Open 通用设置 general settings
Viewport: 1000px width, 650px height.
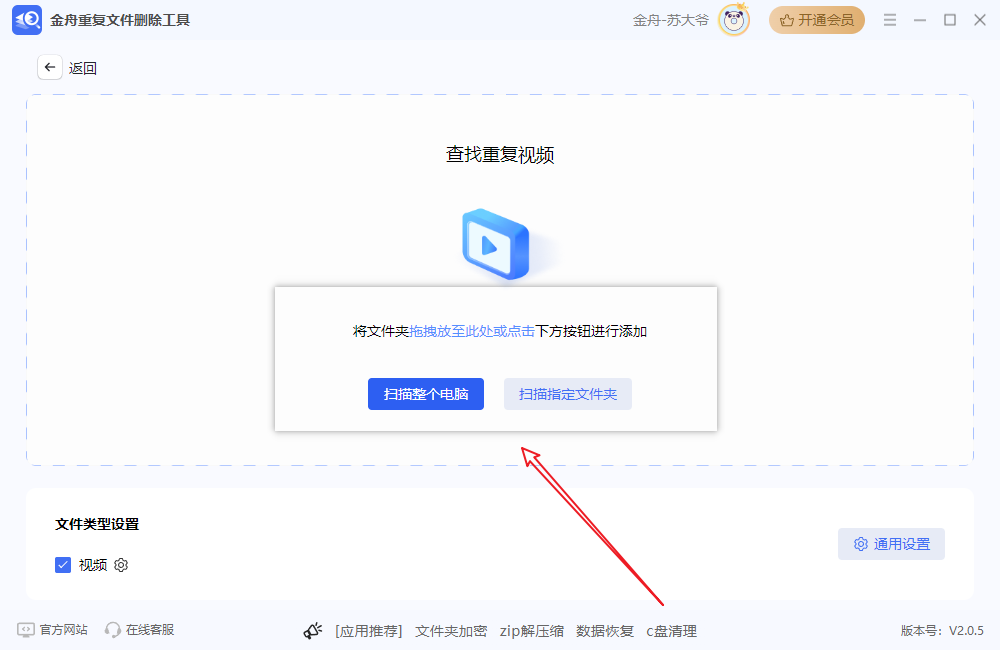[891, 544]
